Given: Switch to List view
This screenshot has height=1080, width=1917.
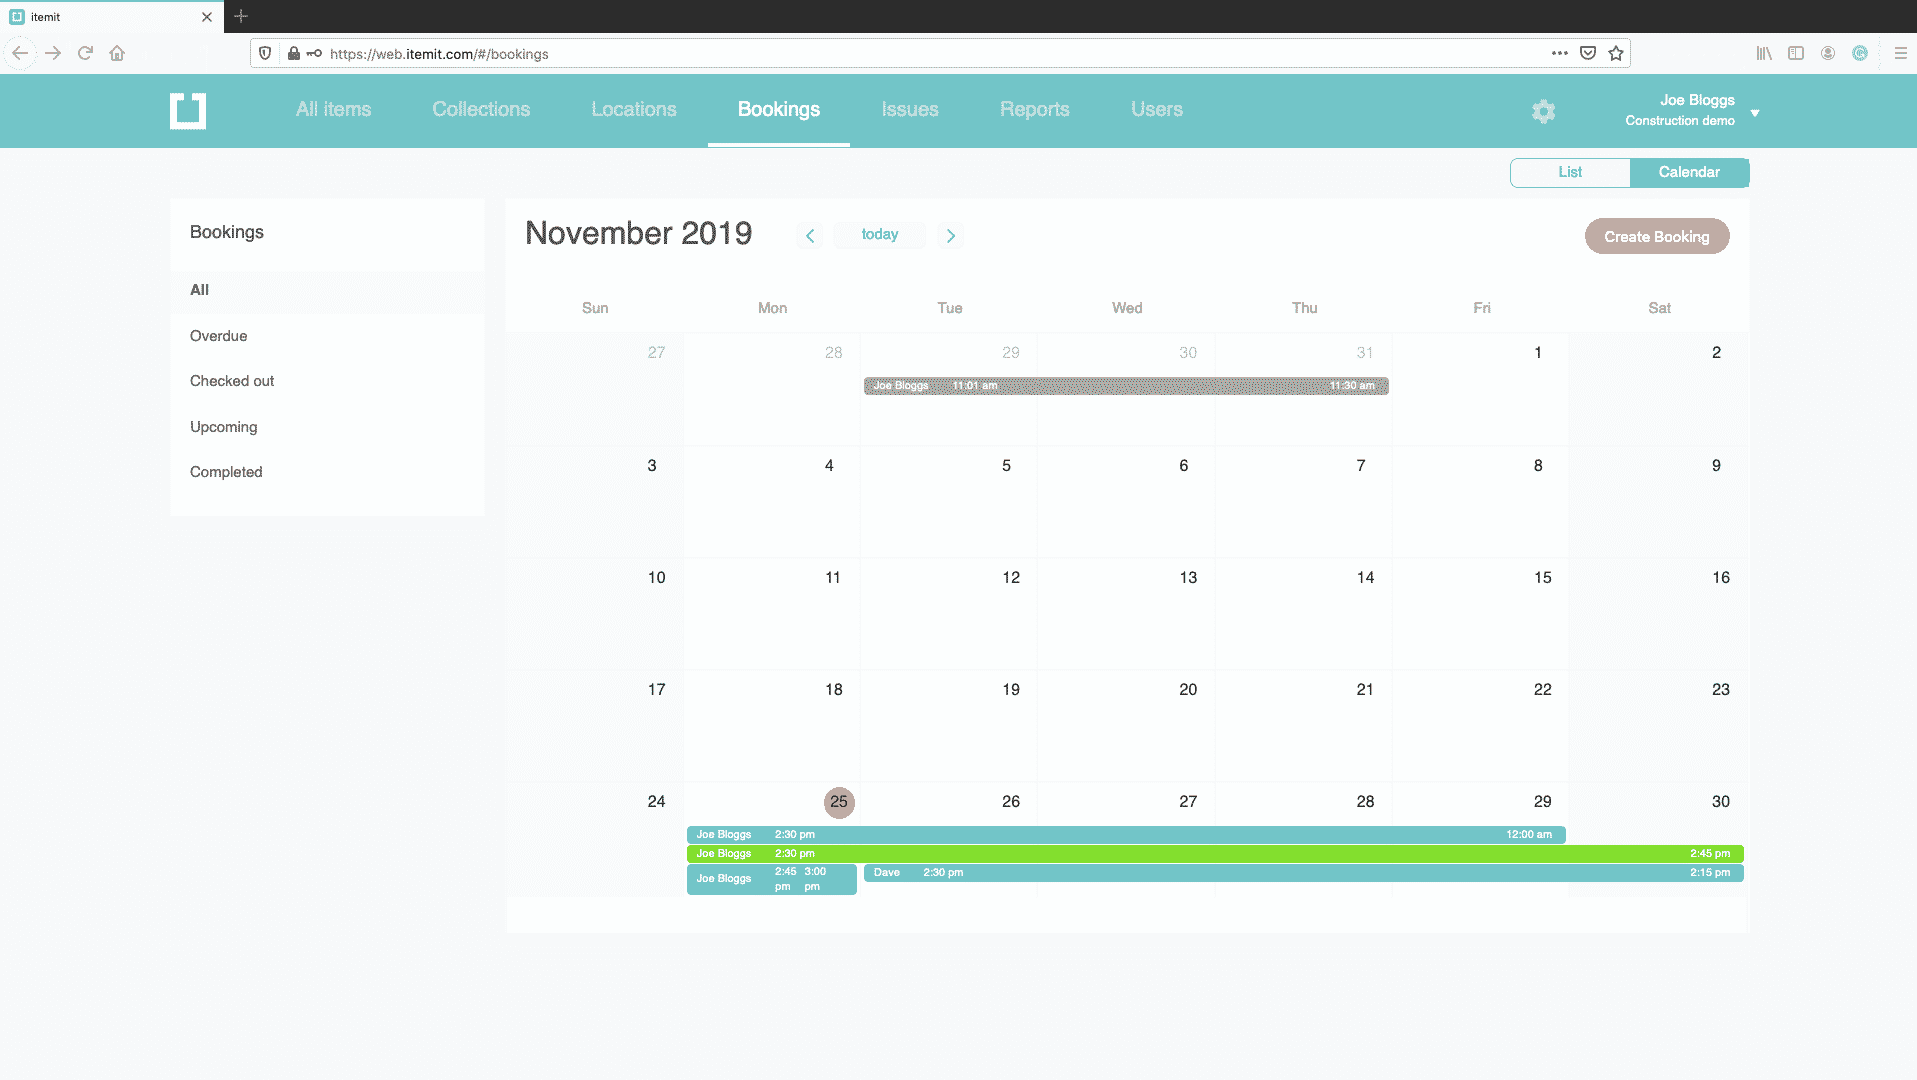Looking at the screenshot, I should coord(1569,172).
